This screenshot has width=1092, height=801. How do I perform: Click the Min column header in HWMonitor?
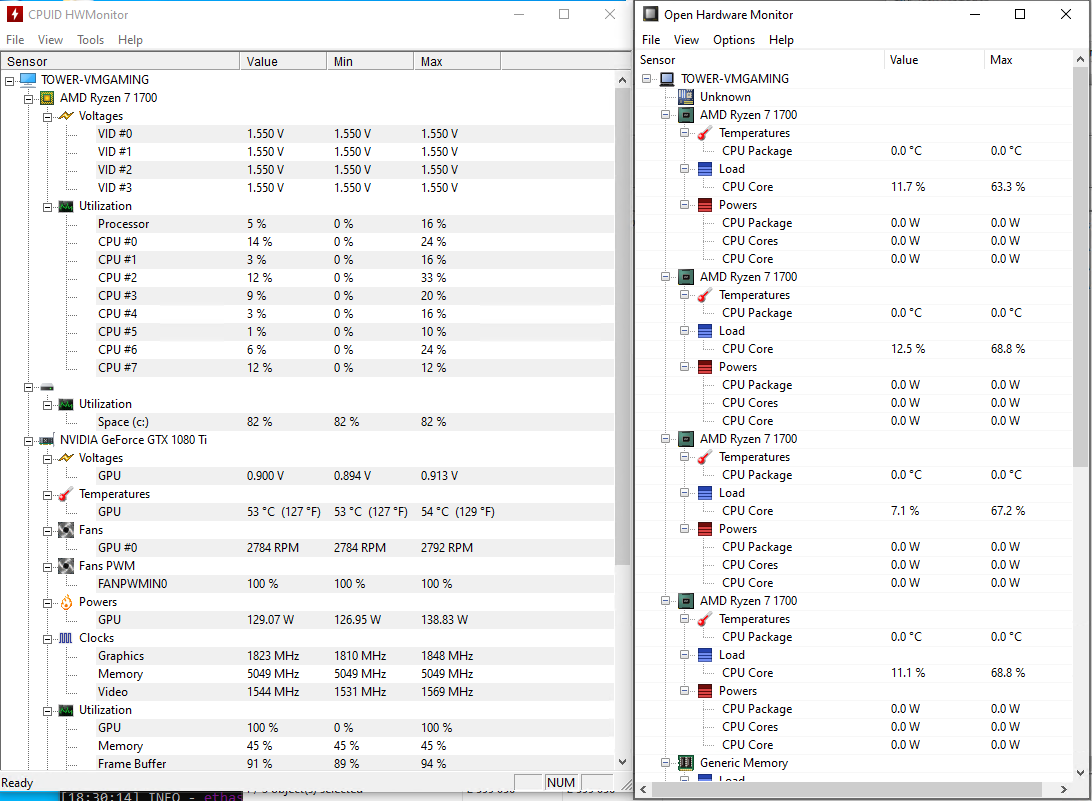click(x=370, y=61)
